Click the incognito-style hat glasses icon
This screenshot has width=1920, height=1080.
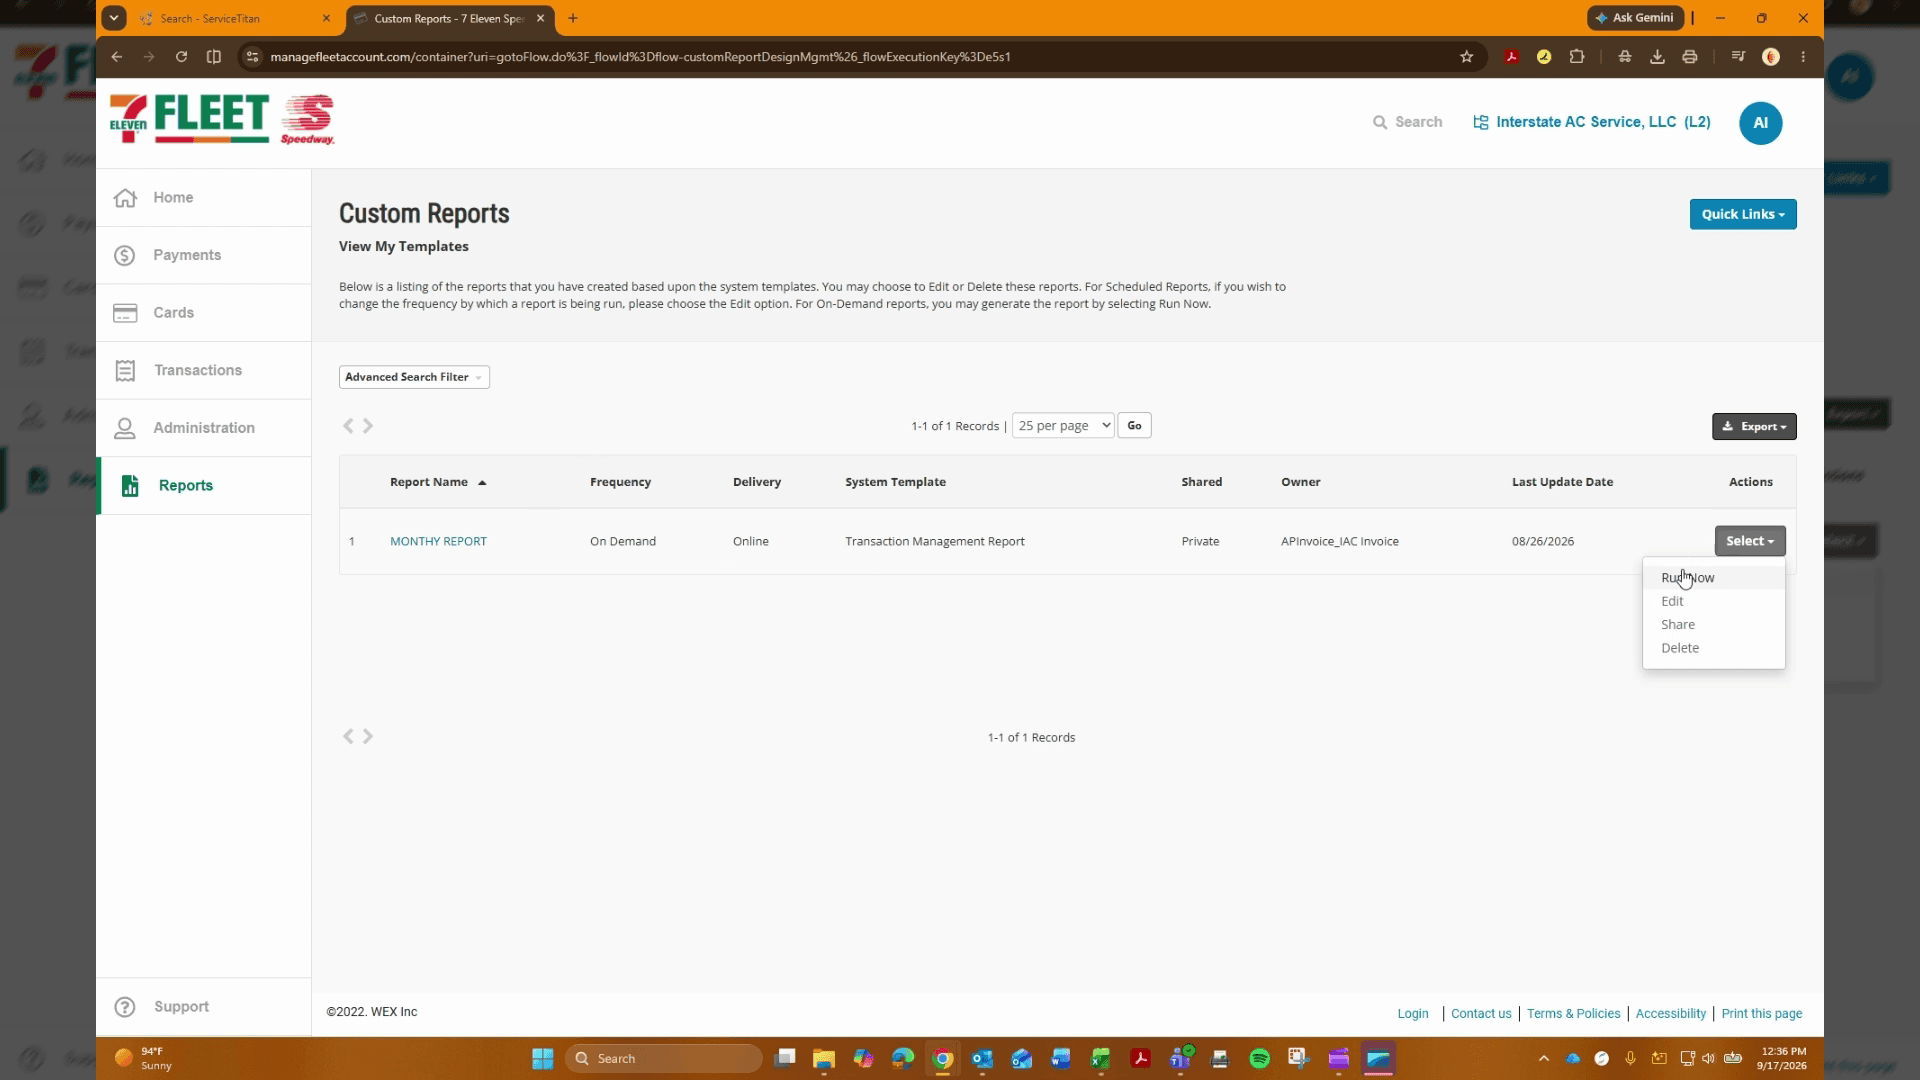[x=1625, y=57]
